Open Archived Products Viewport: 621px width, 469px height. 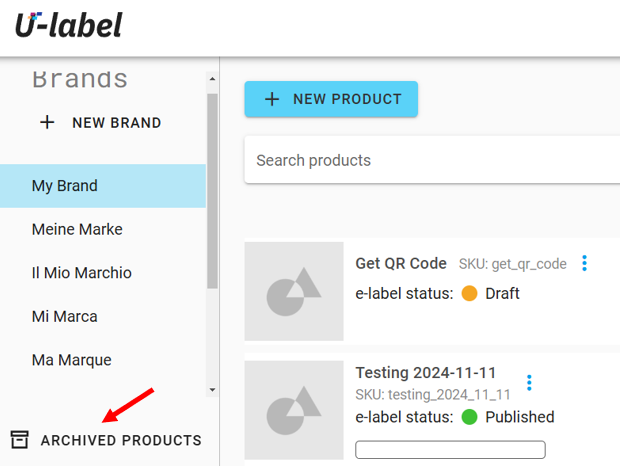click(121, 440)
